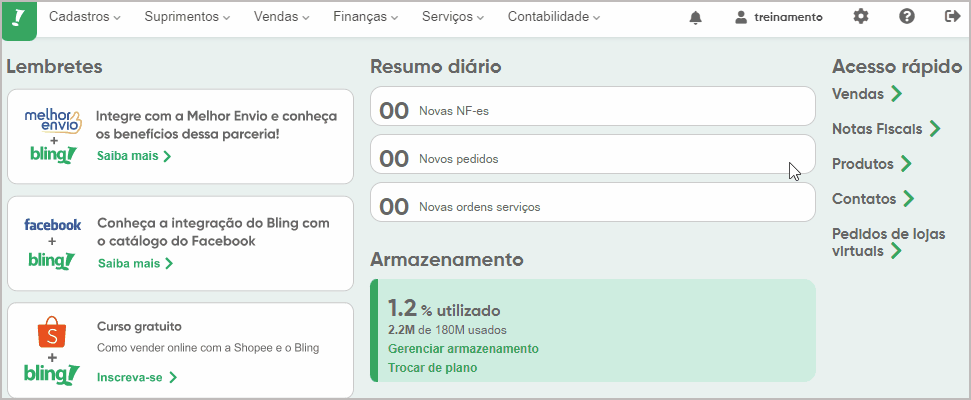The width and height of the screenshot is (971, 400).
Task: Click the Armazenamento heading
Action: (447, 259)
